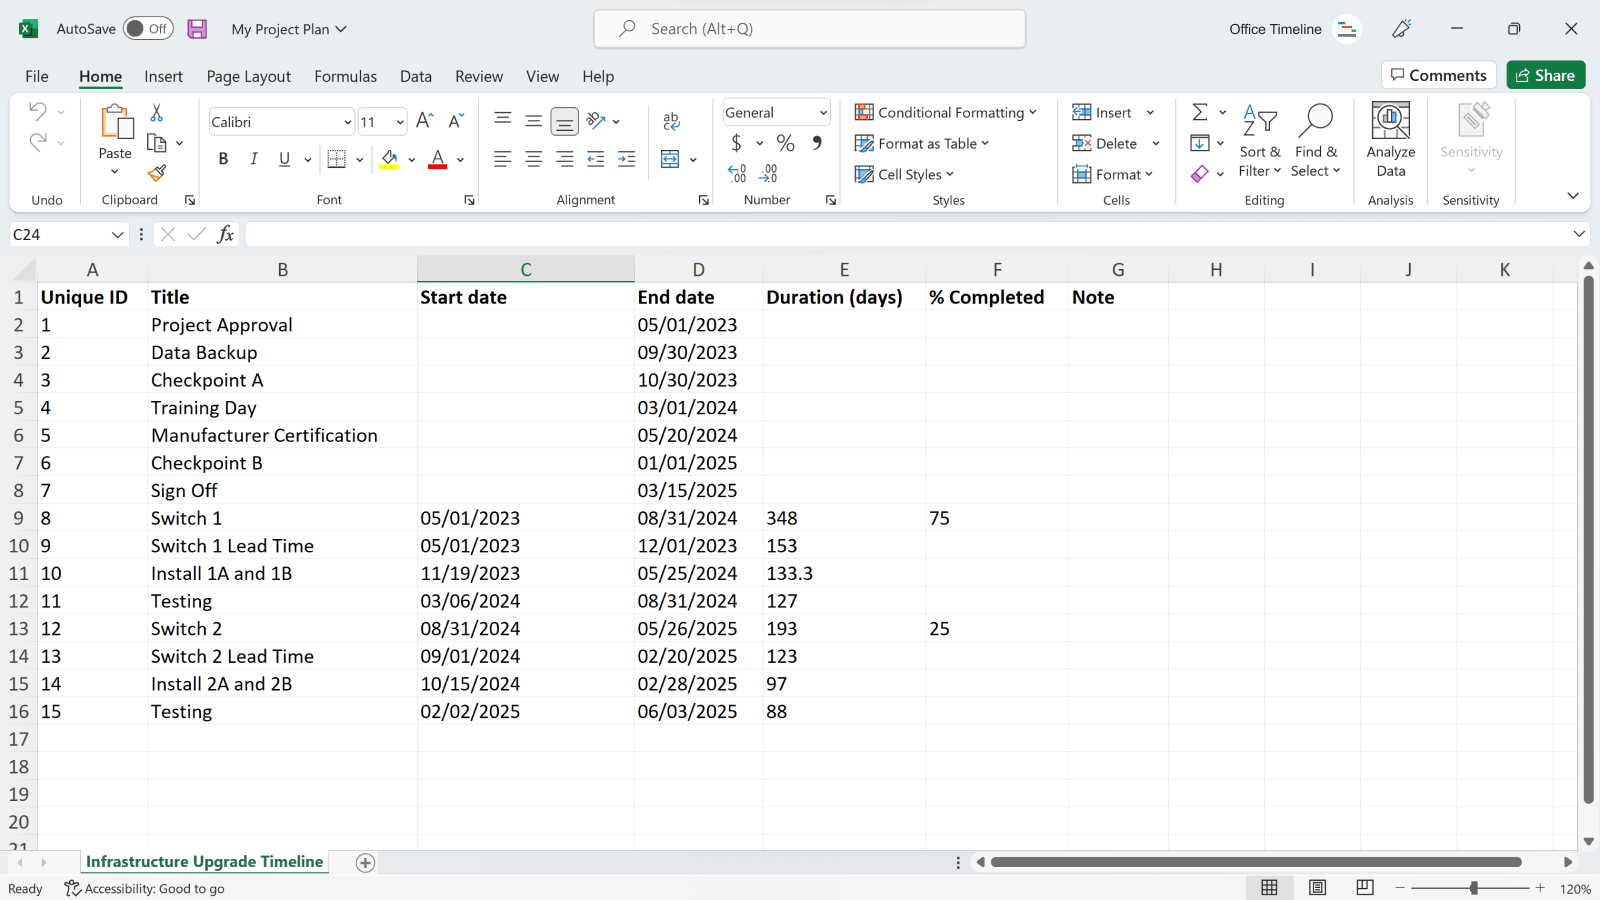This screenshot has height=900, width=1600.
Task: Toggle italic formatting
Action: [x=254, y=158]
